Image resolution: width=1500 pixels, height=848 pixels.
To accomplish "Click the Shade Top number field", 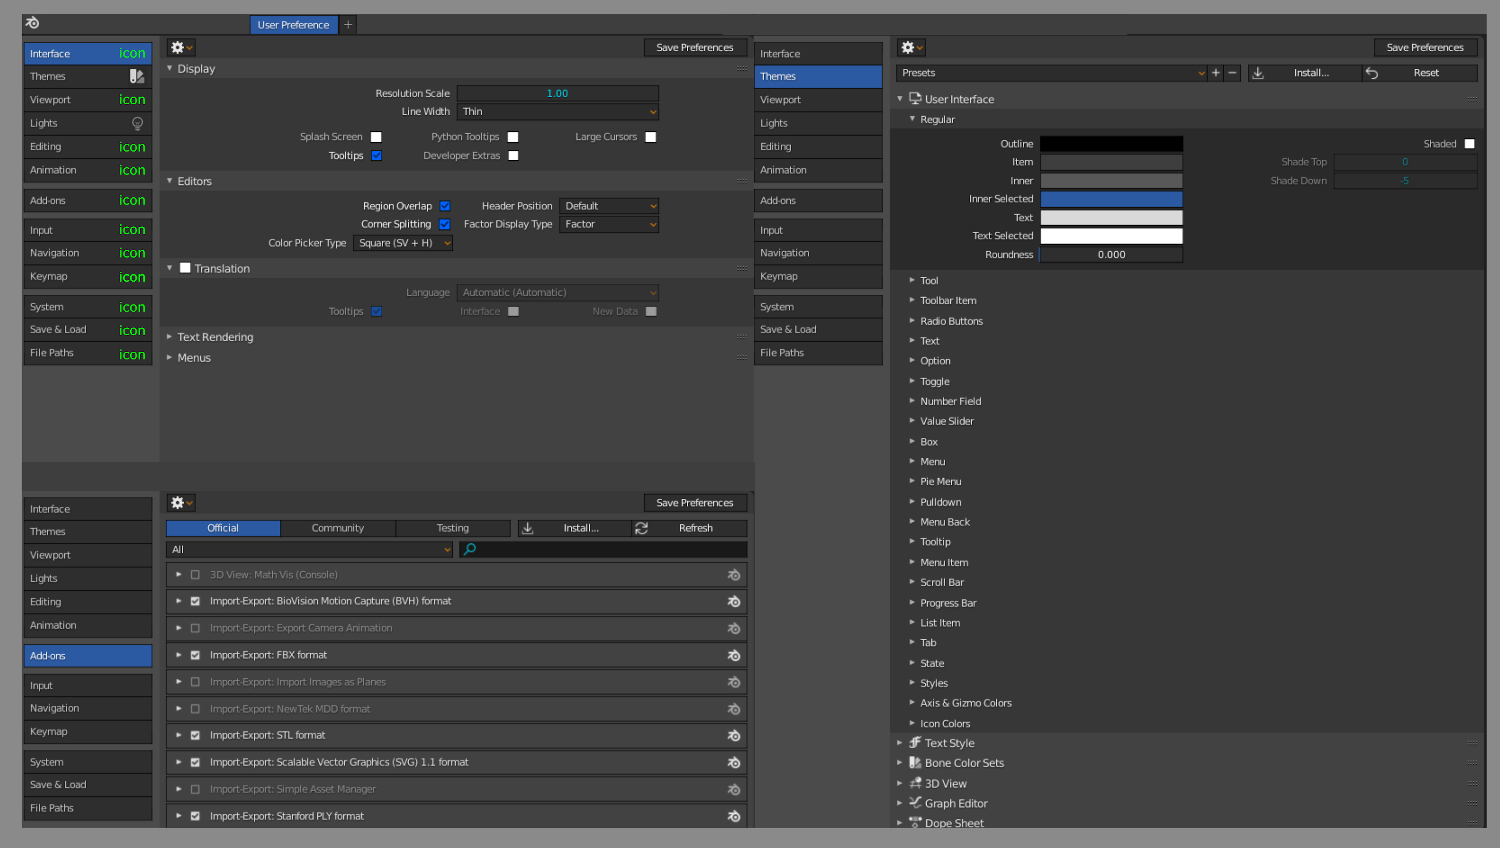I will click(1405, 162).
